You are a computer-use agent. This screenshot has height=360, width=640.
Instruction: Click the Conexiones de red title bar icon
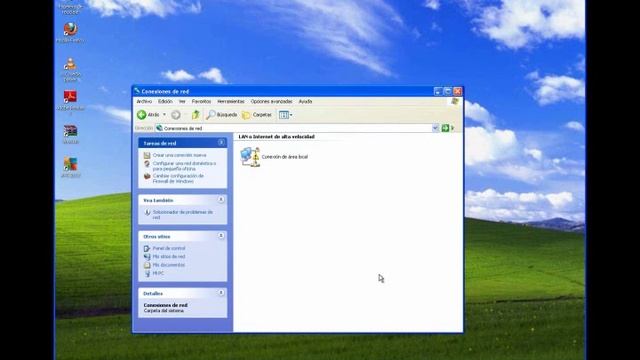pyautogui.click(x=137, y=91)
